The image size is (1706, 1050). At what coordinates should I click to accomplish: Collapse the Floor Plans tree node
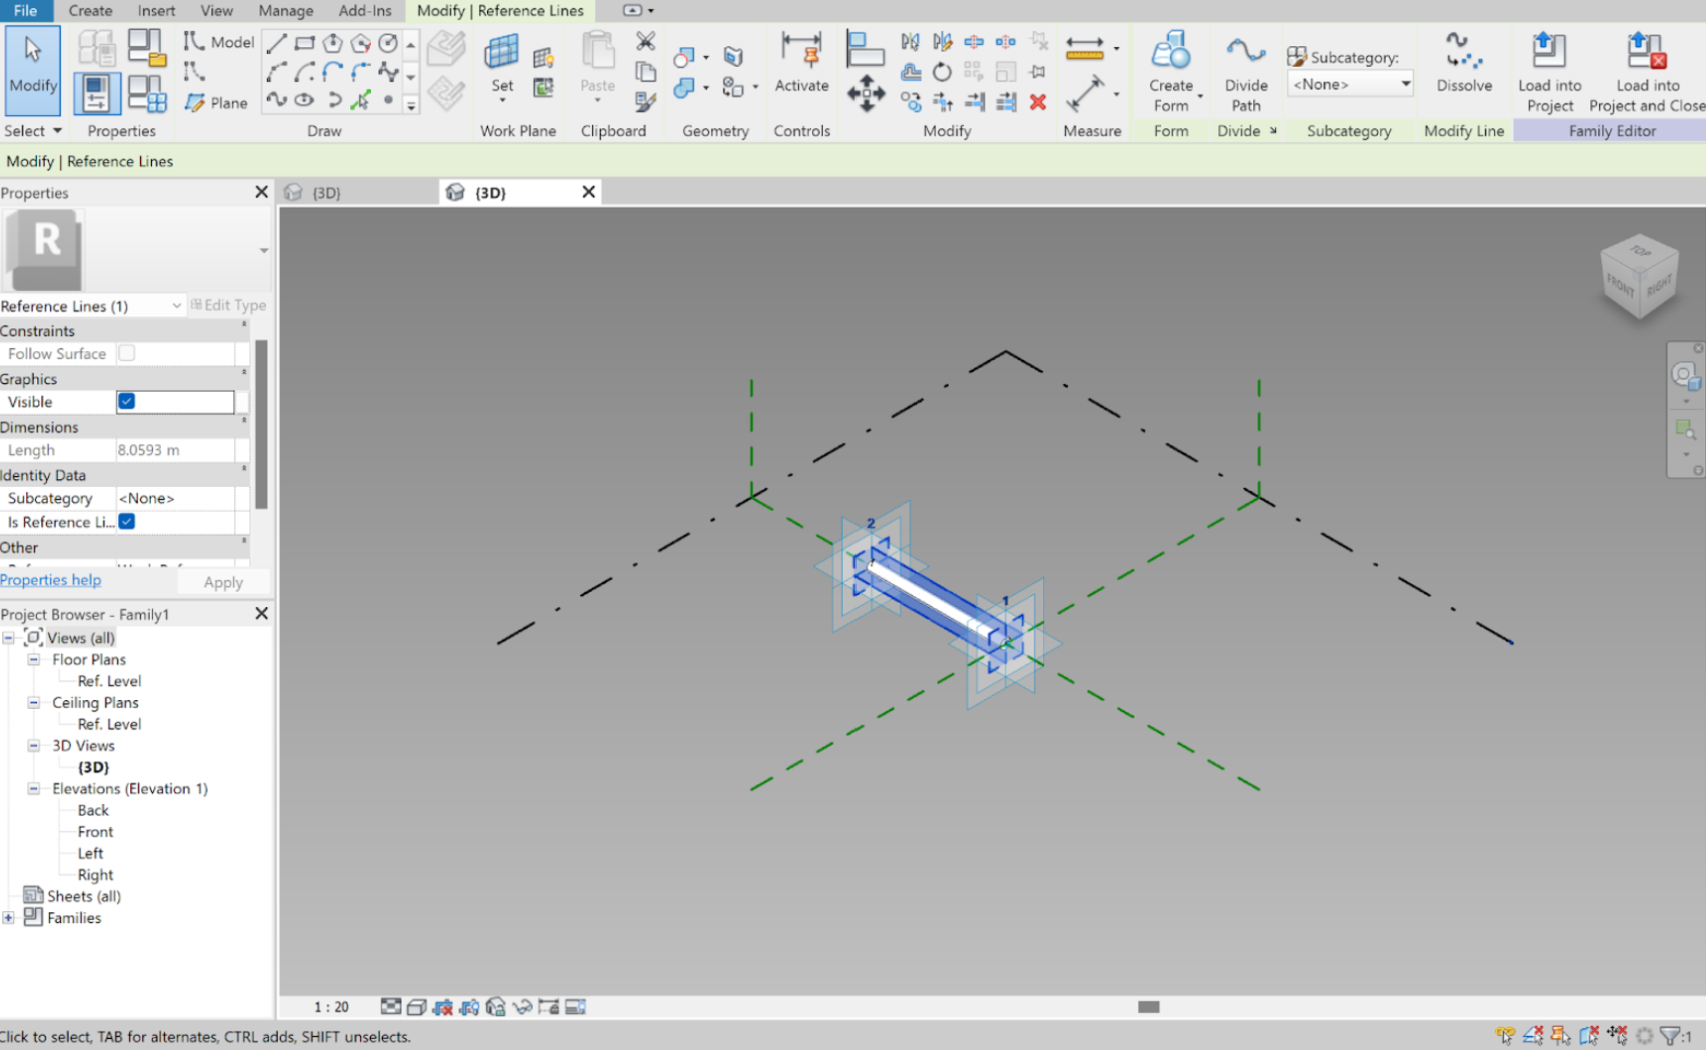click(x=33, y=660)
